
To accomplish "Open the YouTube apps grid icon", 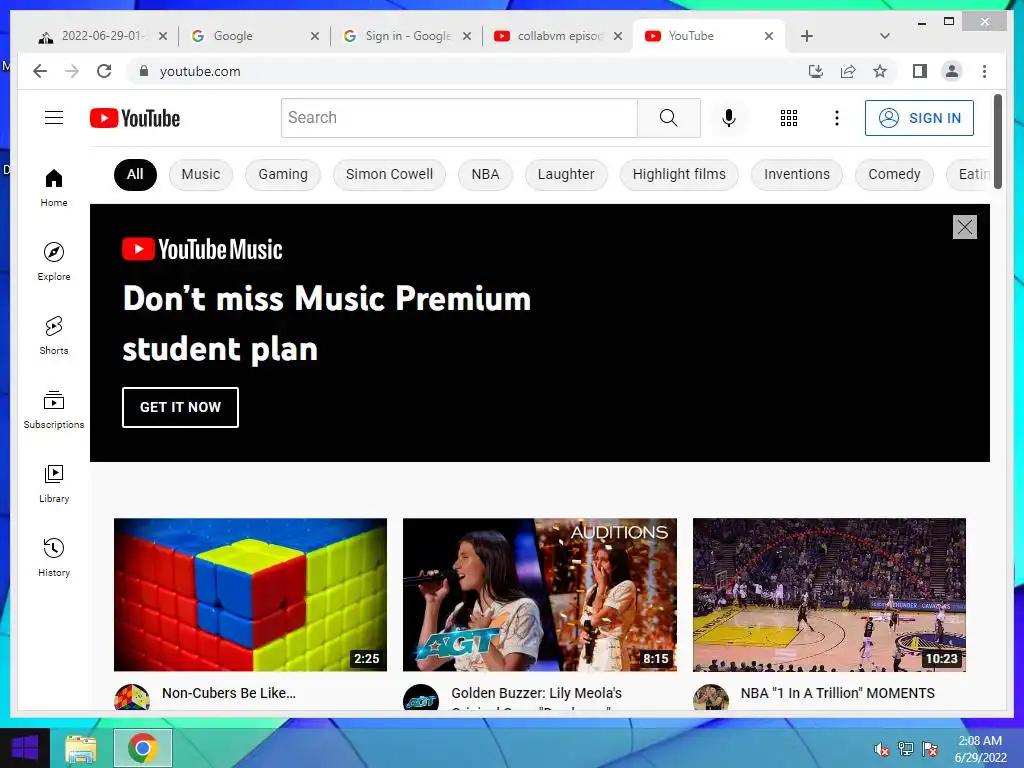I will pos(789,118).
